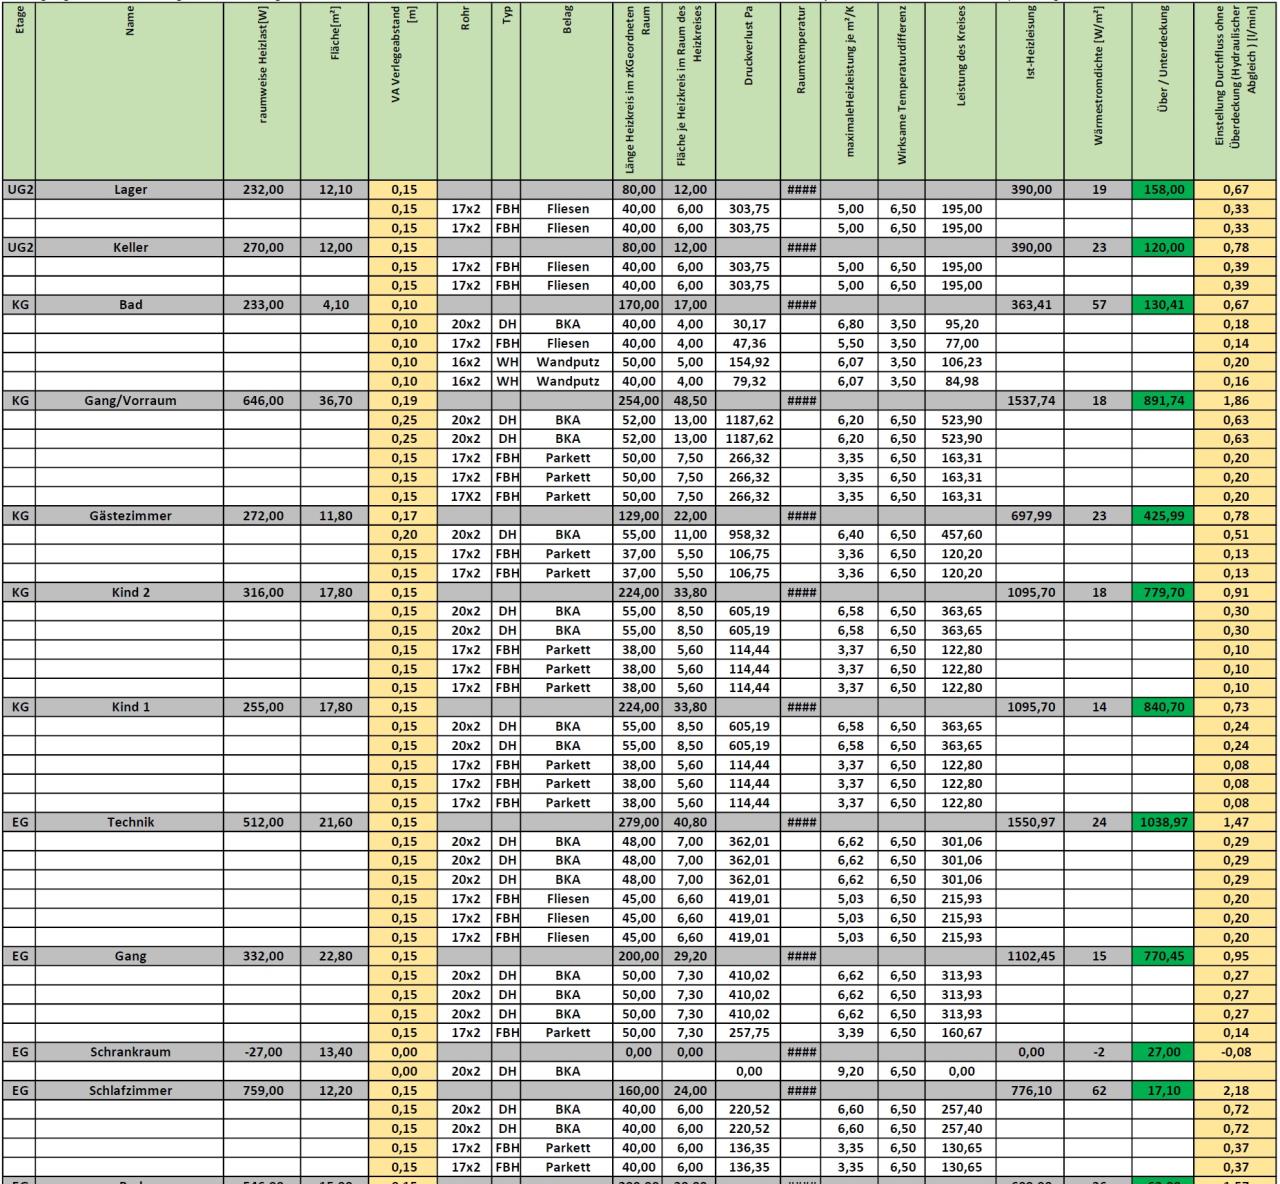Click the 'Fläche[m²]' header cell
The width and height of the screenshot is (1280, 1184).
335,90
